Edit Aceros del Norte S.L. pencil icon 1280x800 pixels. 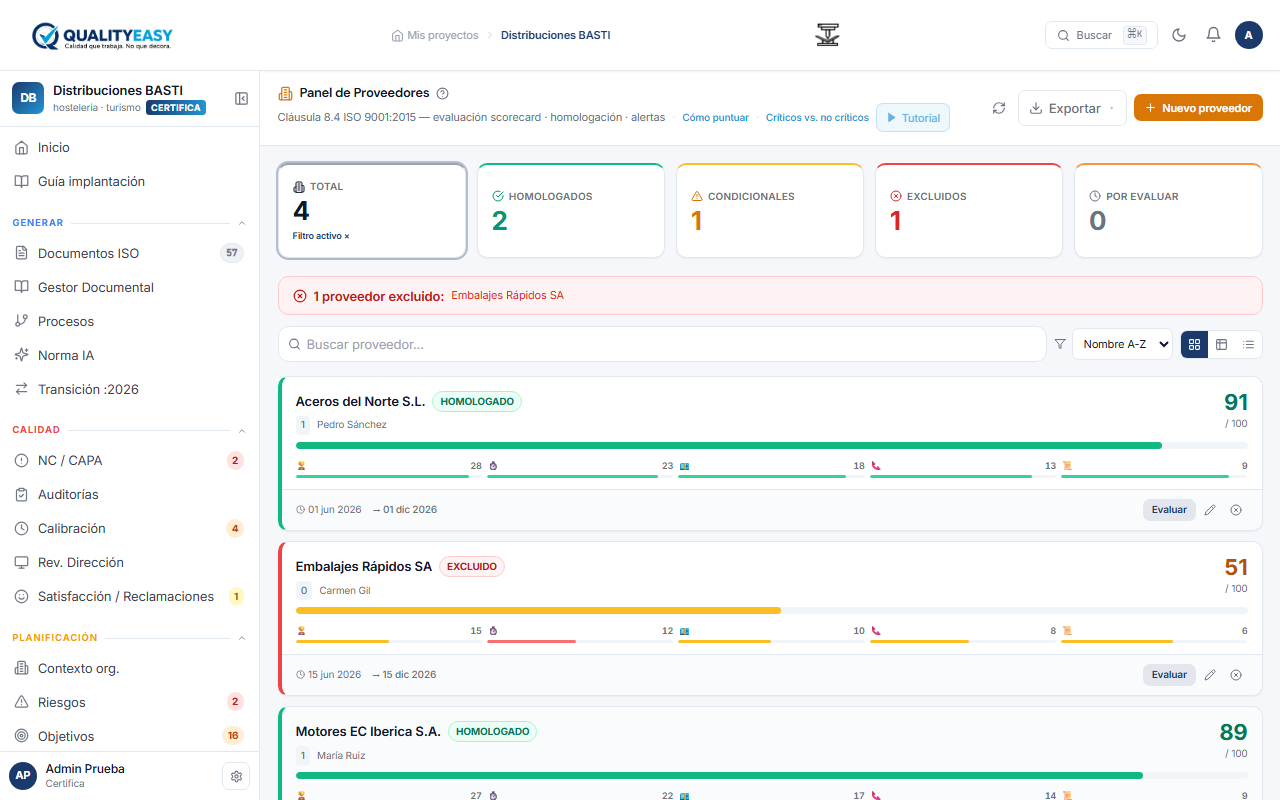coord(1210,510)
